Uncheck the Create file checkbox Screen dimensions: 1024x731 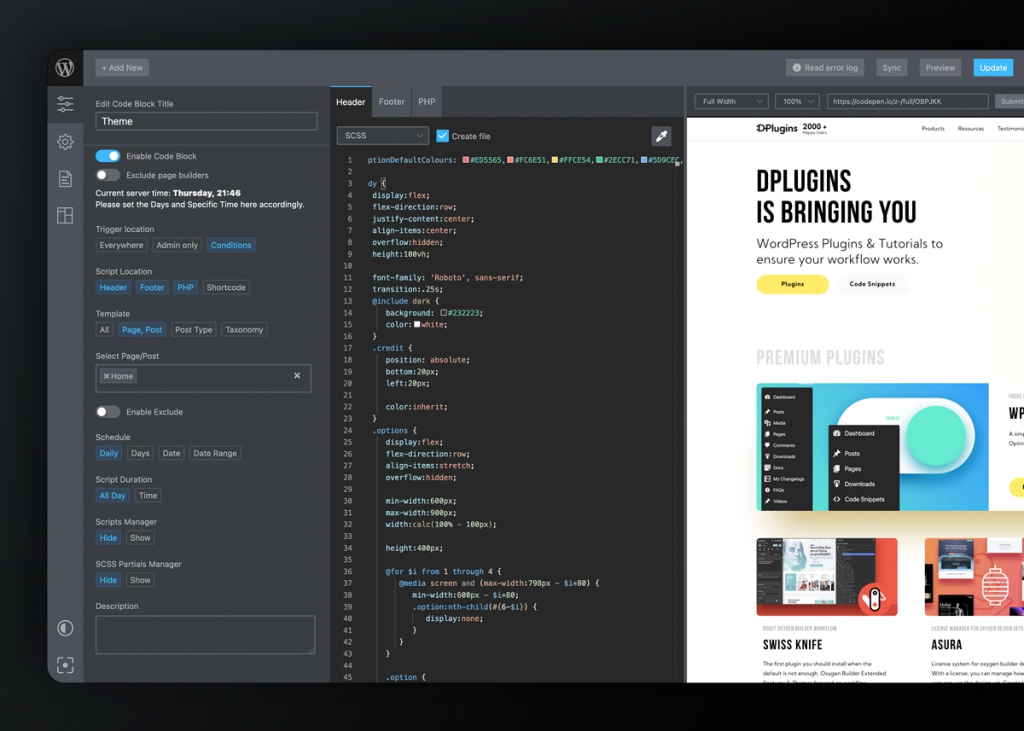pos(443,136)
